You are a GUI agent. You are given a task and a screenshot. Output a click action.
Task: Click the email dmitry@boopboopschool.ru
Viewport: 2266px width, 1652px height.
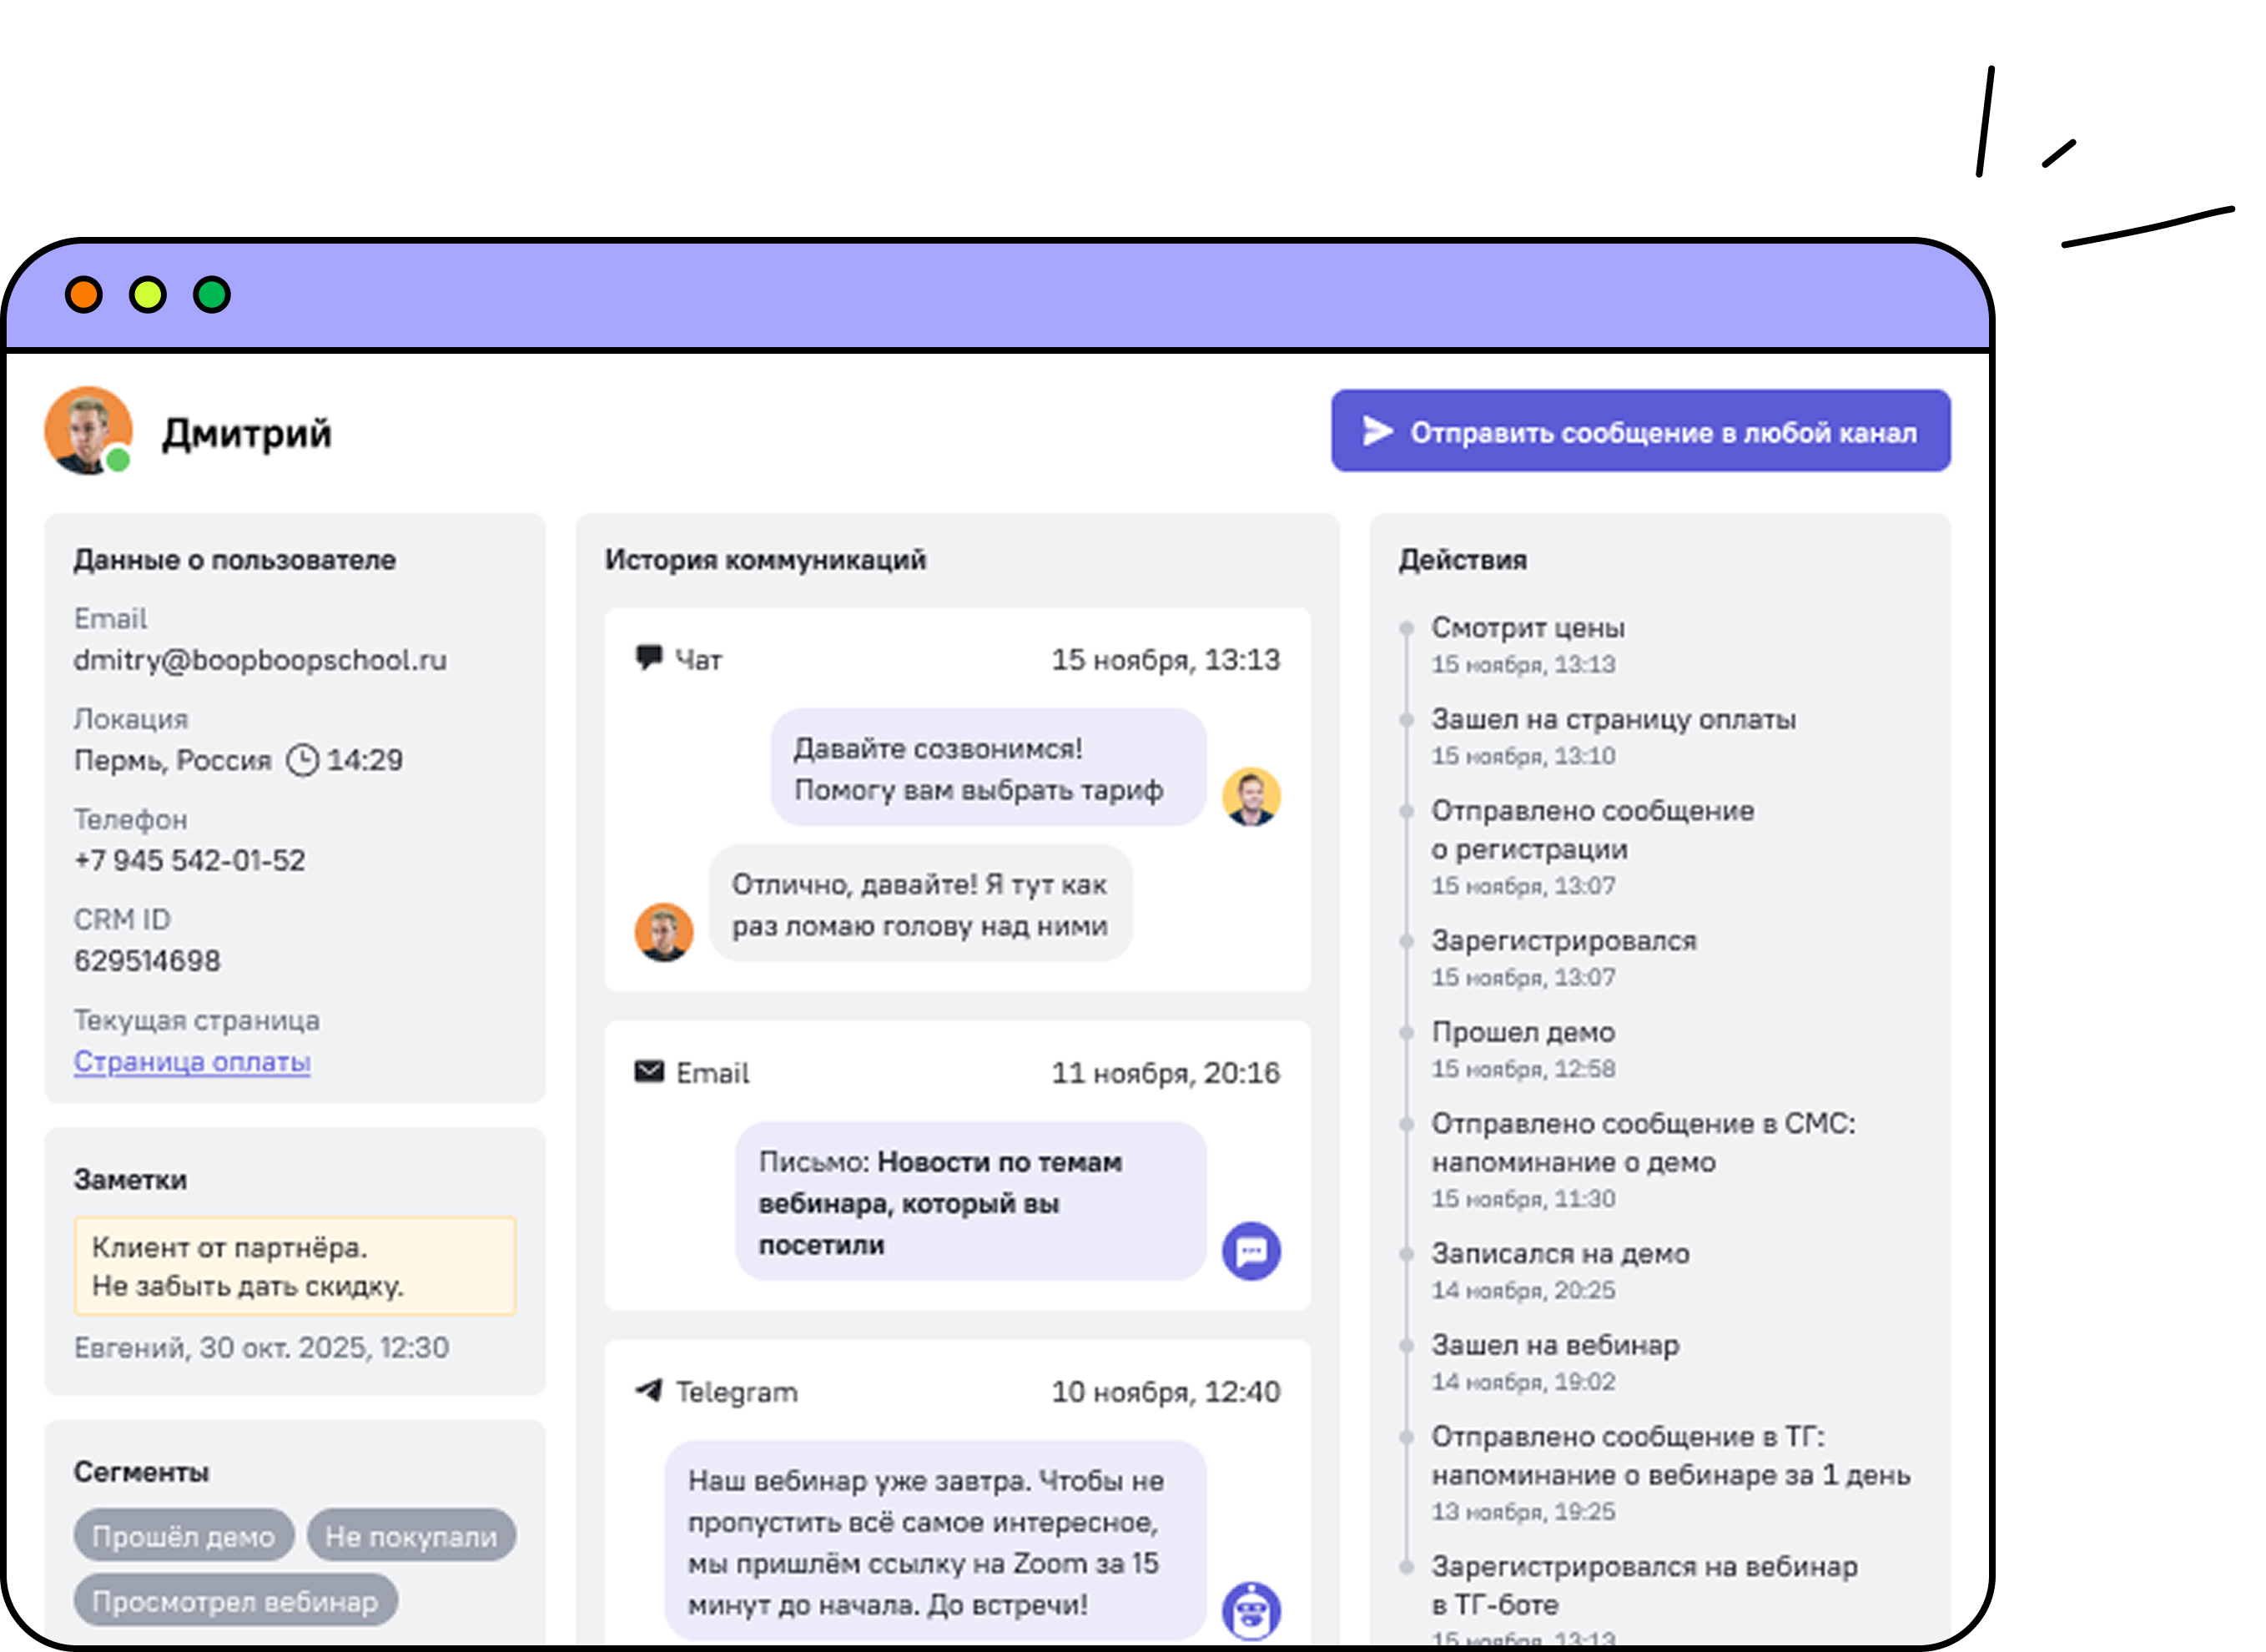pyautogui.click(x=260, y=660)
